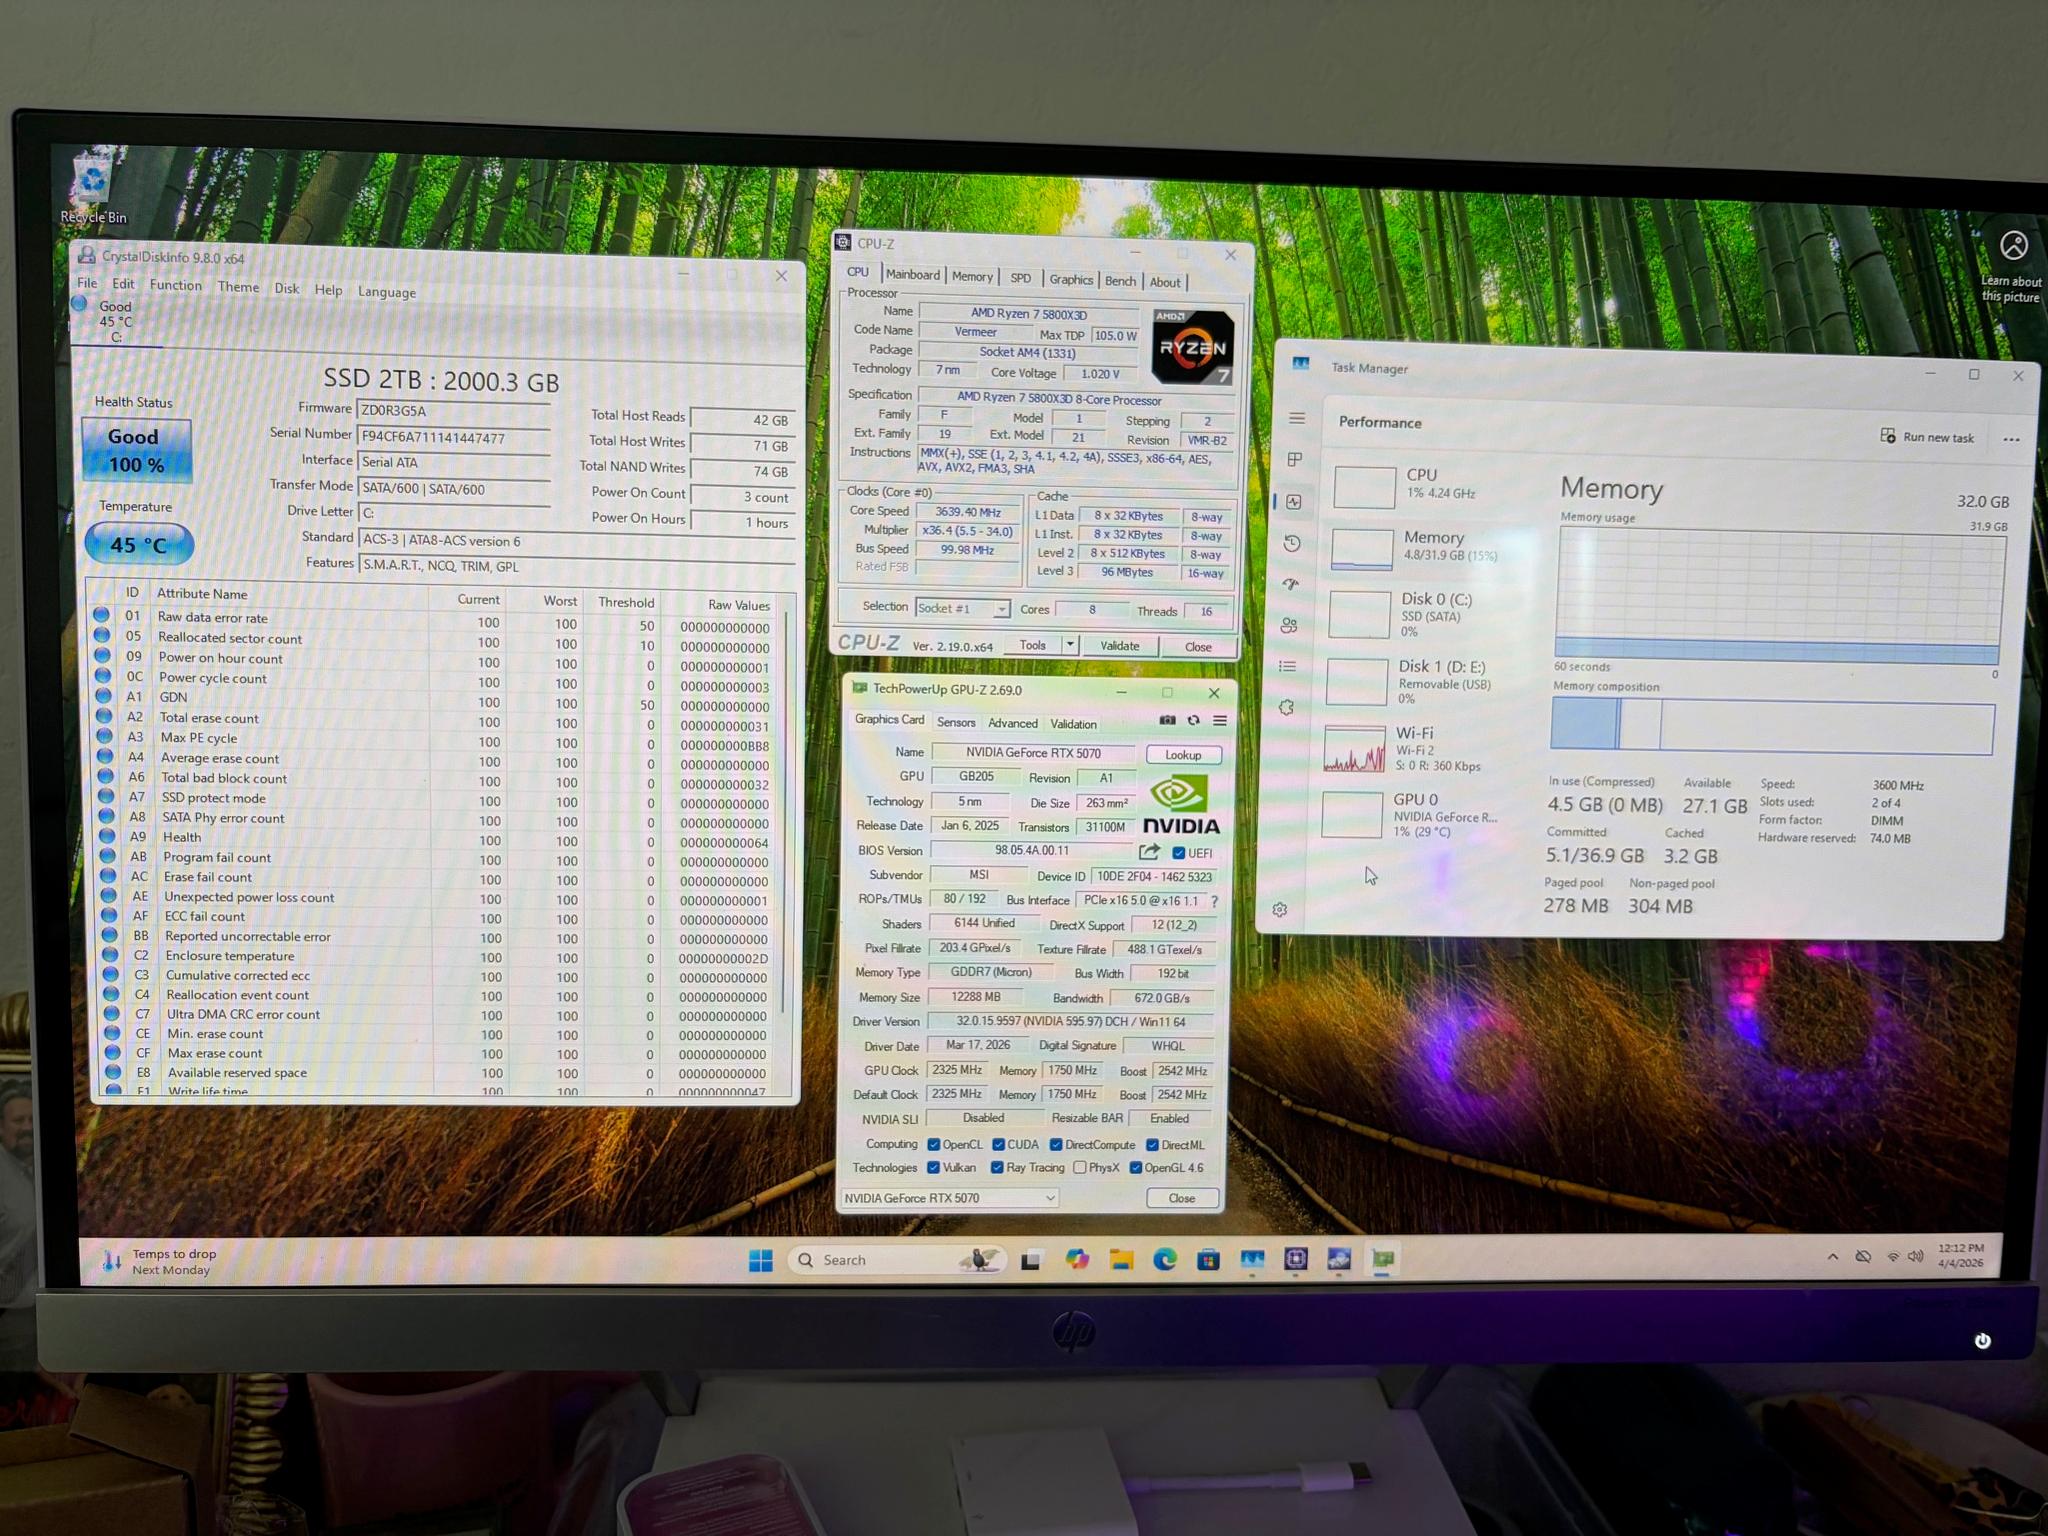
Task: Click the Task Manager more options ellipsis
Action: coord(2011,439)
